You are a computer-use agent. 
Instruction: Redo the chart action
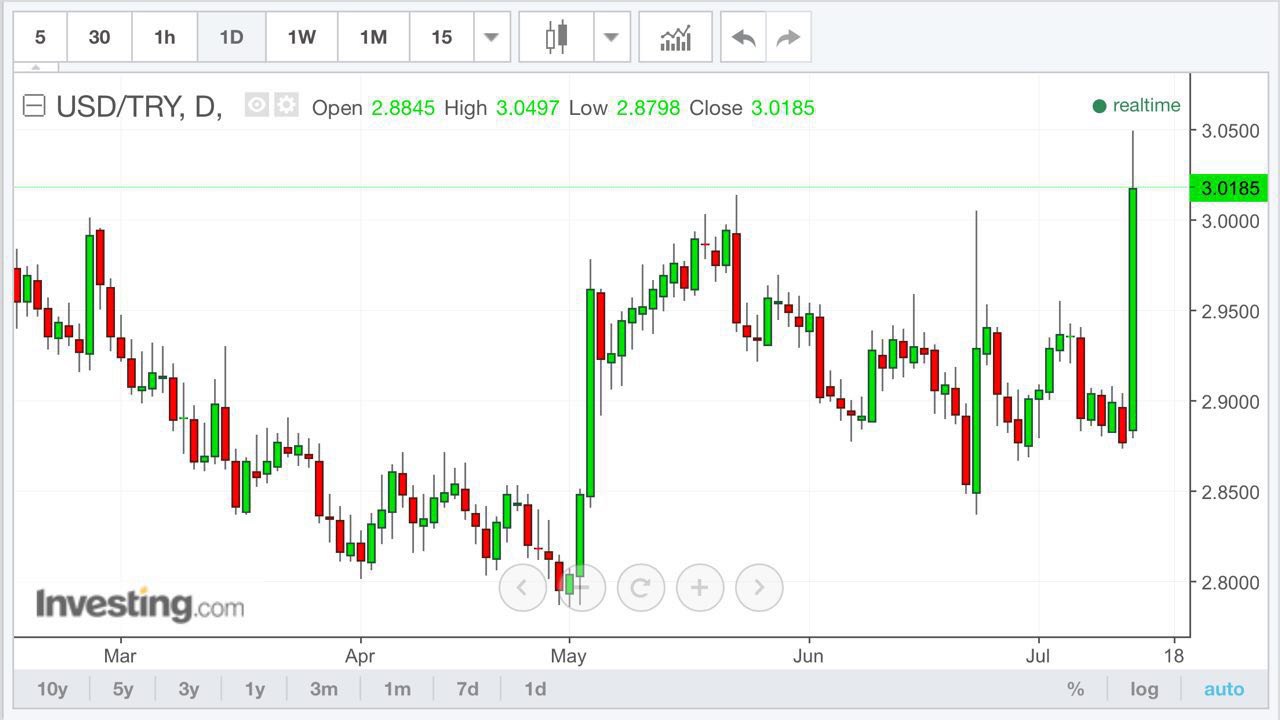pos(788,37)
